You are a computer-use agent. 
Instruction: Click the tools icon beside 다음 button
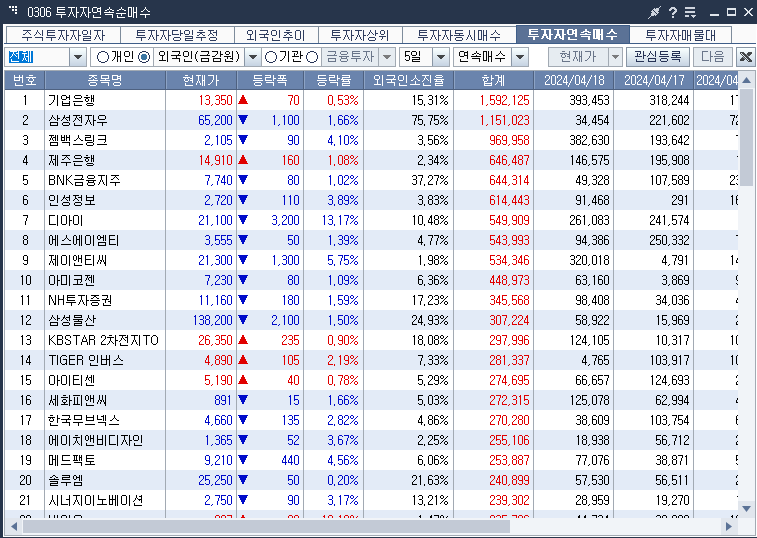[745, 57]
